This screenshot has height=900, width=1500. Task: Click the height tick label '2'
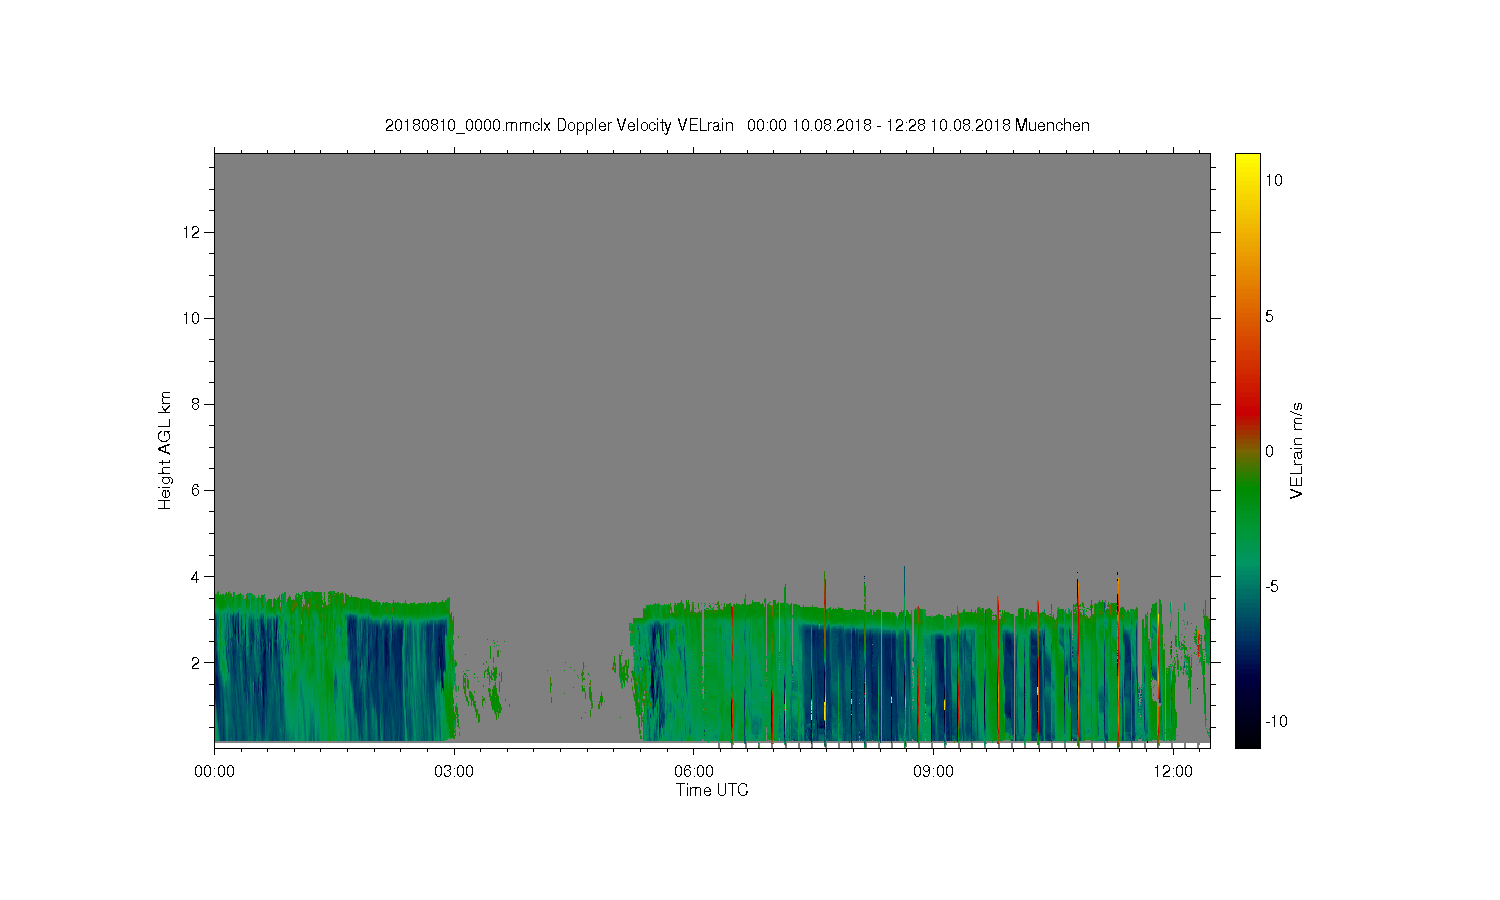click(x=196, y=662)
